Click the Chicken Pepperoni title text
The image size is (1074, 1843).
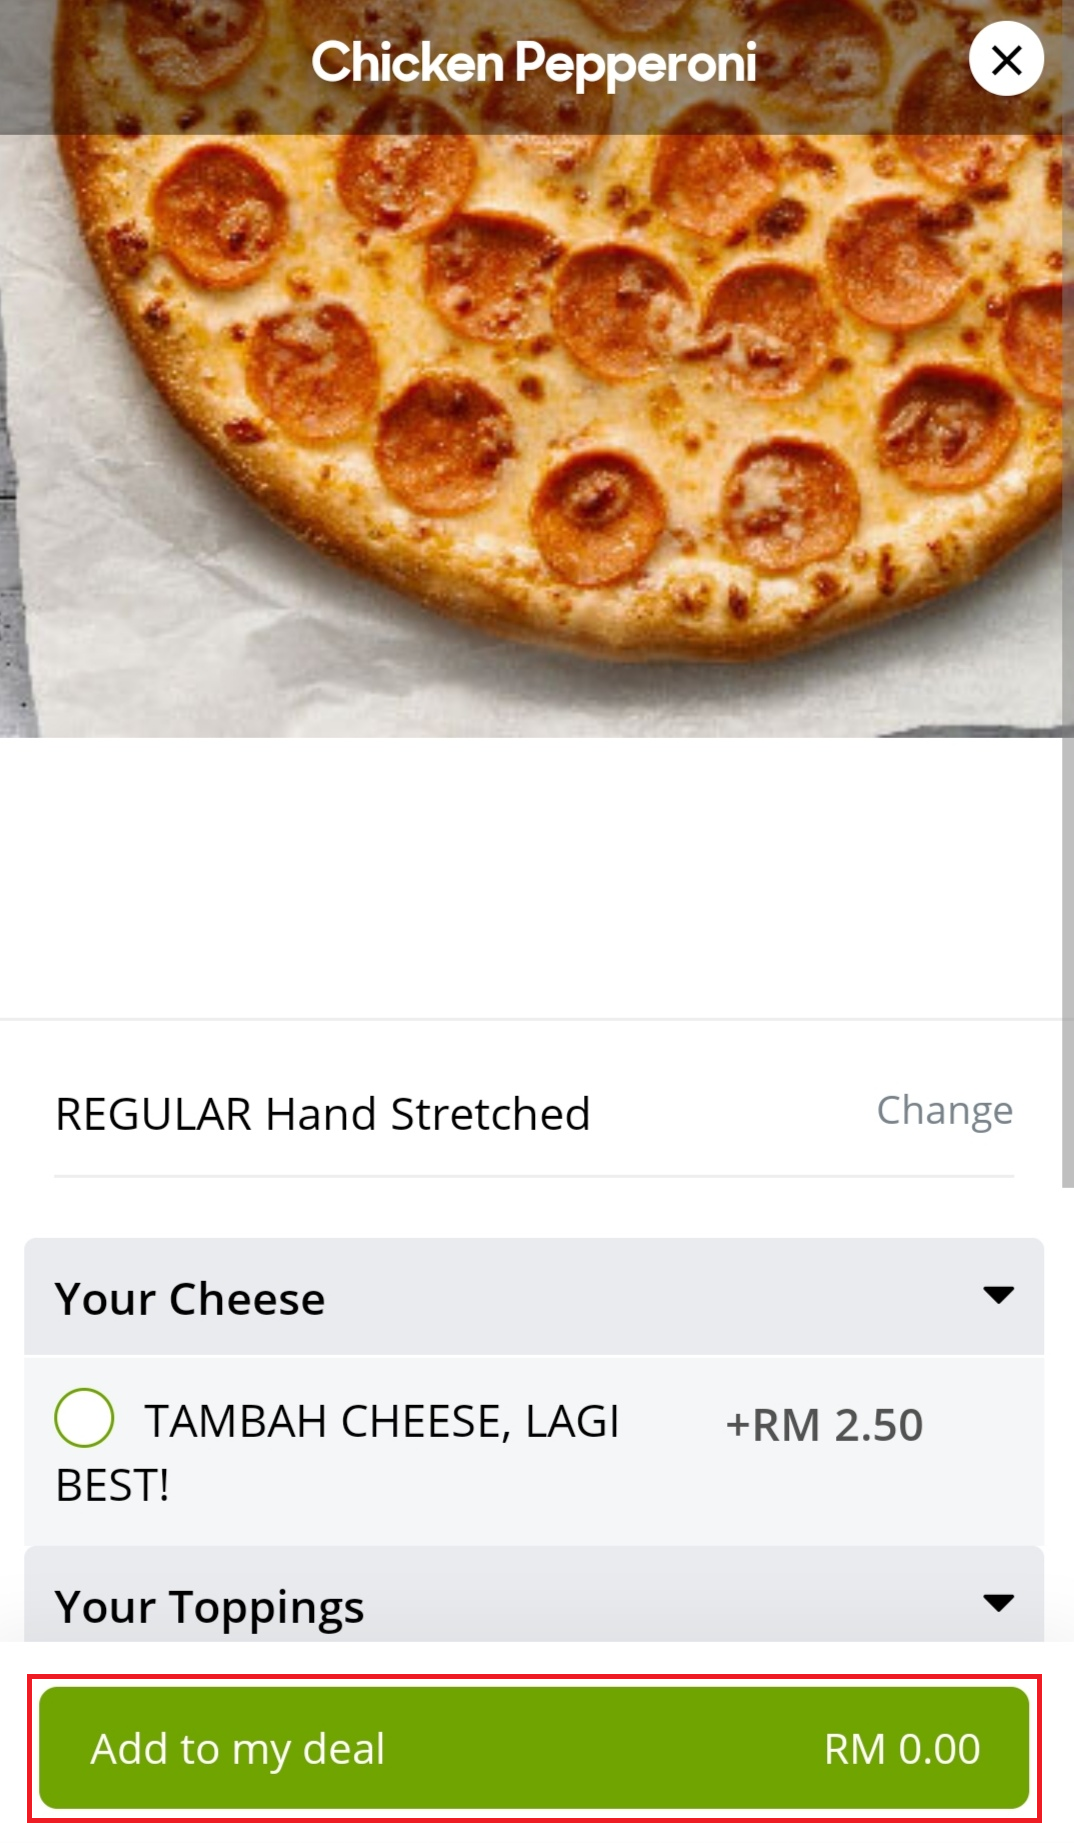pos(534,63)
